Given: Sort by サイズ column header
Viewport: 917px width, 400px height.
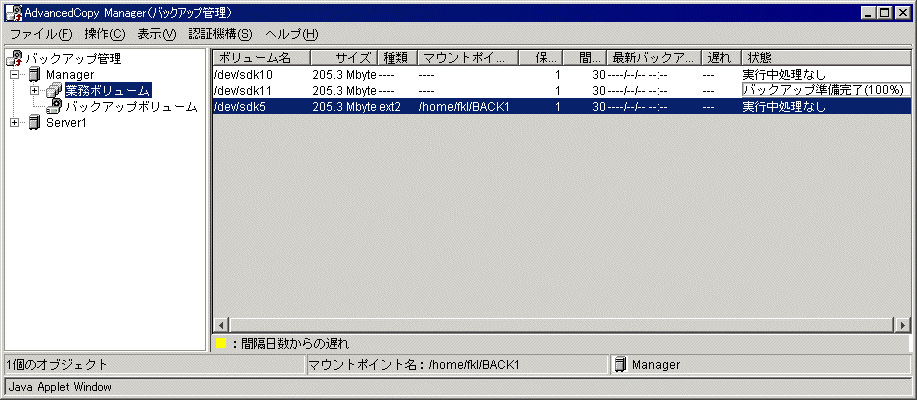Looking at the screenshot, I should pyautogui.click(x=344, y=57).
